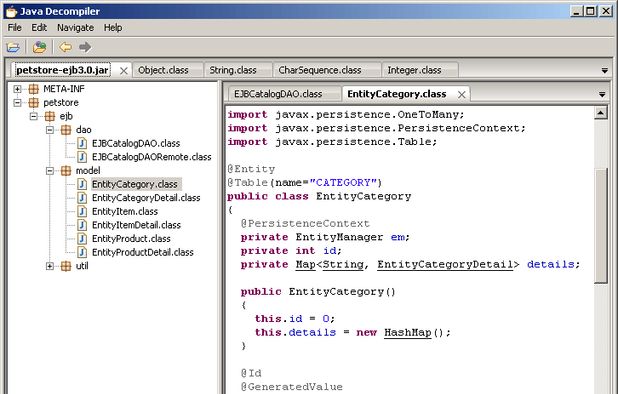Open the inner class tab list dropdown
Screen dimensions: 618x394
point(602,95)
